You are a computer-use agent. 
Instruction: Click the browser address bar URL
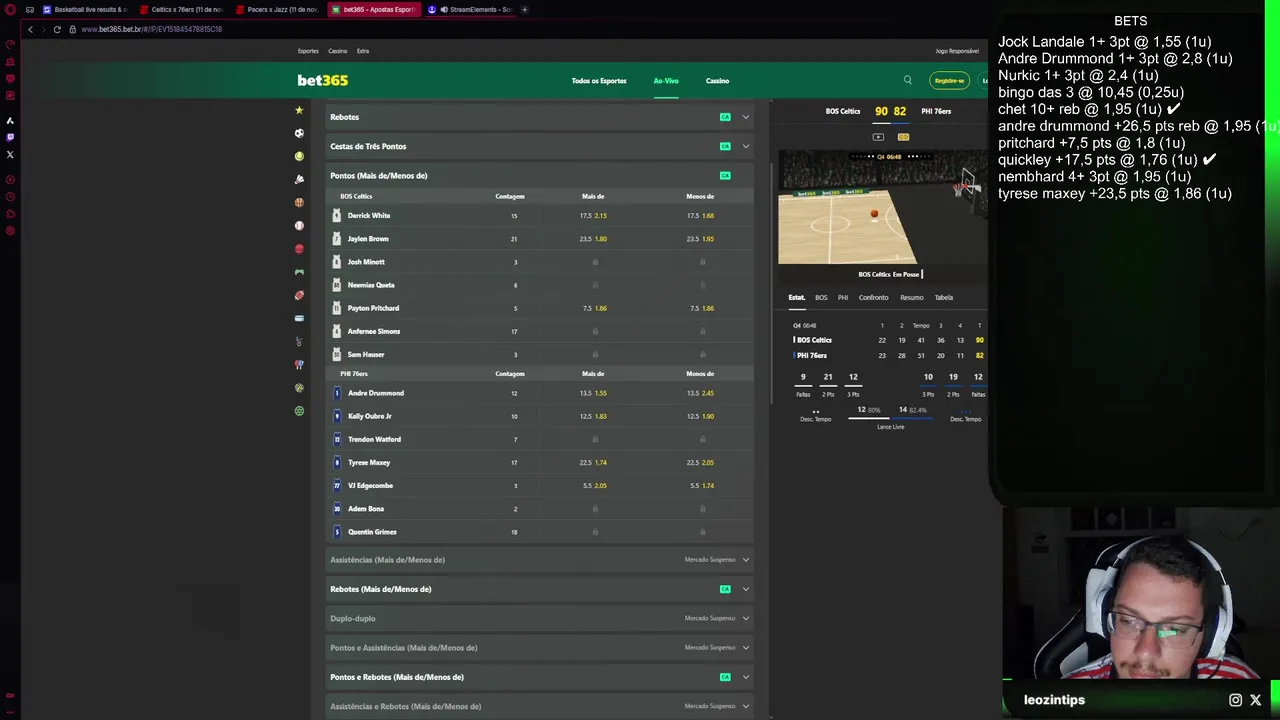pos(151,29)
